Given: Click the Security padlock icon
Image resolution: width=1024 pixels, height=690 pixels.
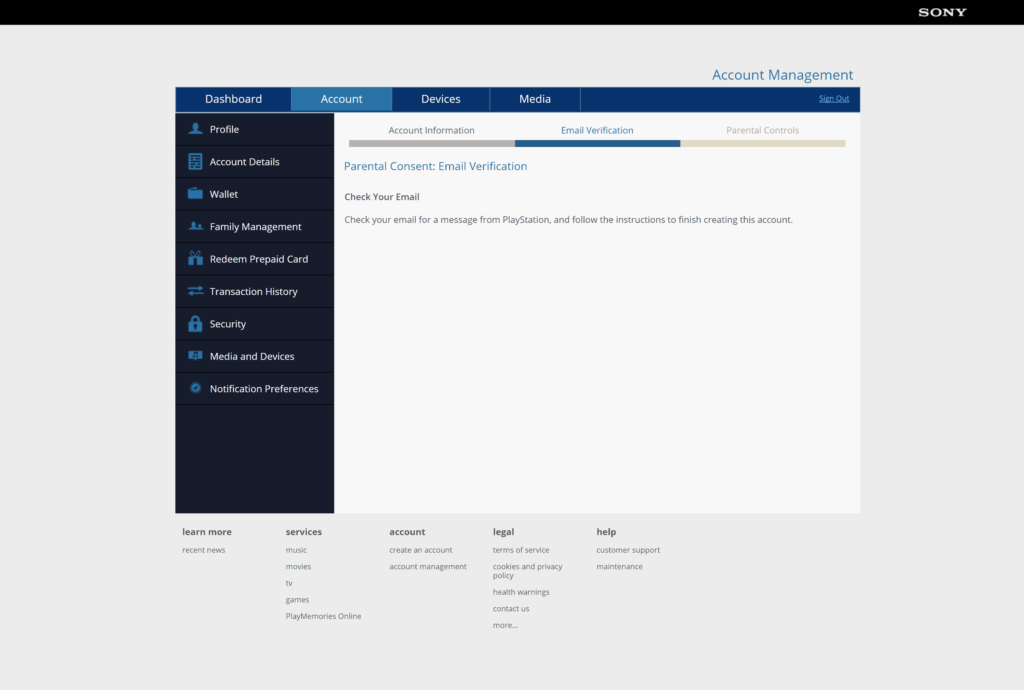Looking at the screenshot, I should 194,323.
